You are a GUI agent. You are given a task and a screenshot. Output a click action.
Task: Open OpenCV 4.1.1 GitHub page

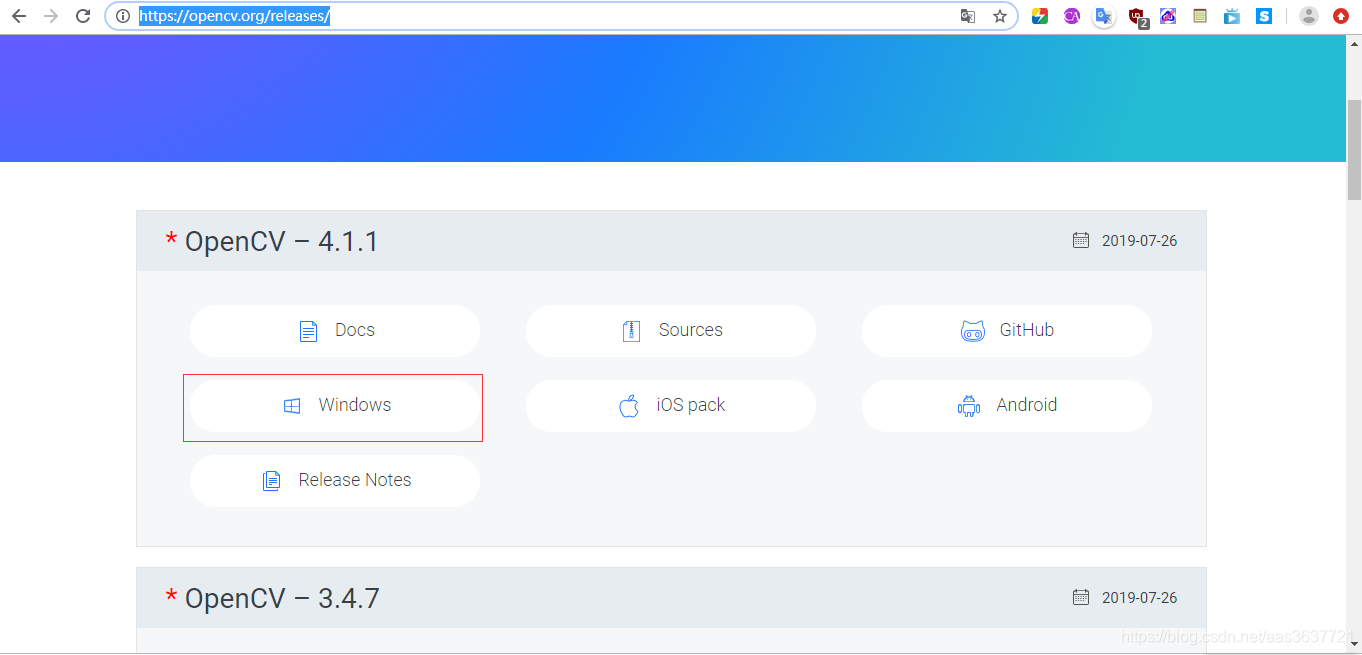1007,331
